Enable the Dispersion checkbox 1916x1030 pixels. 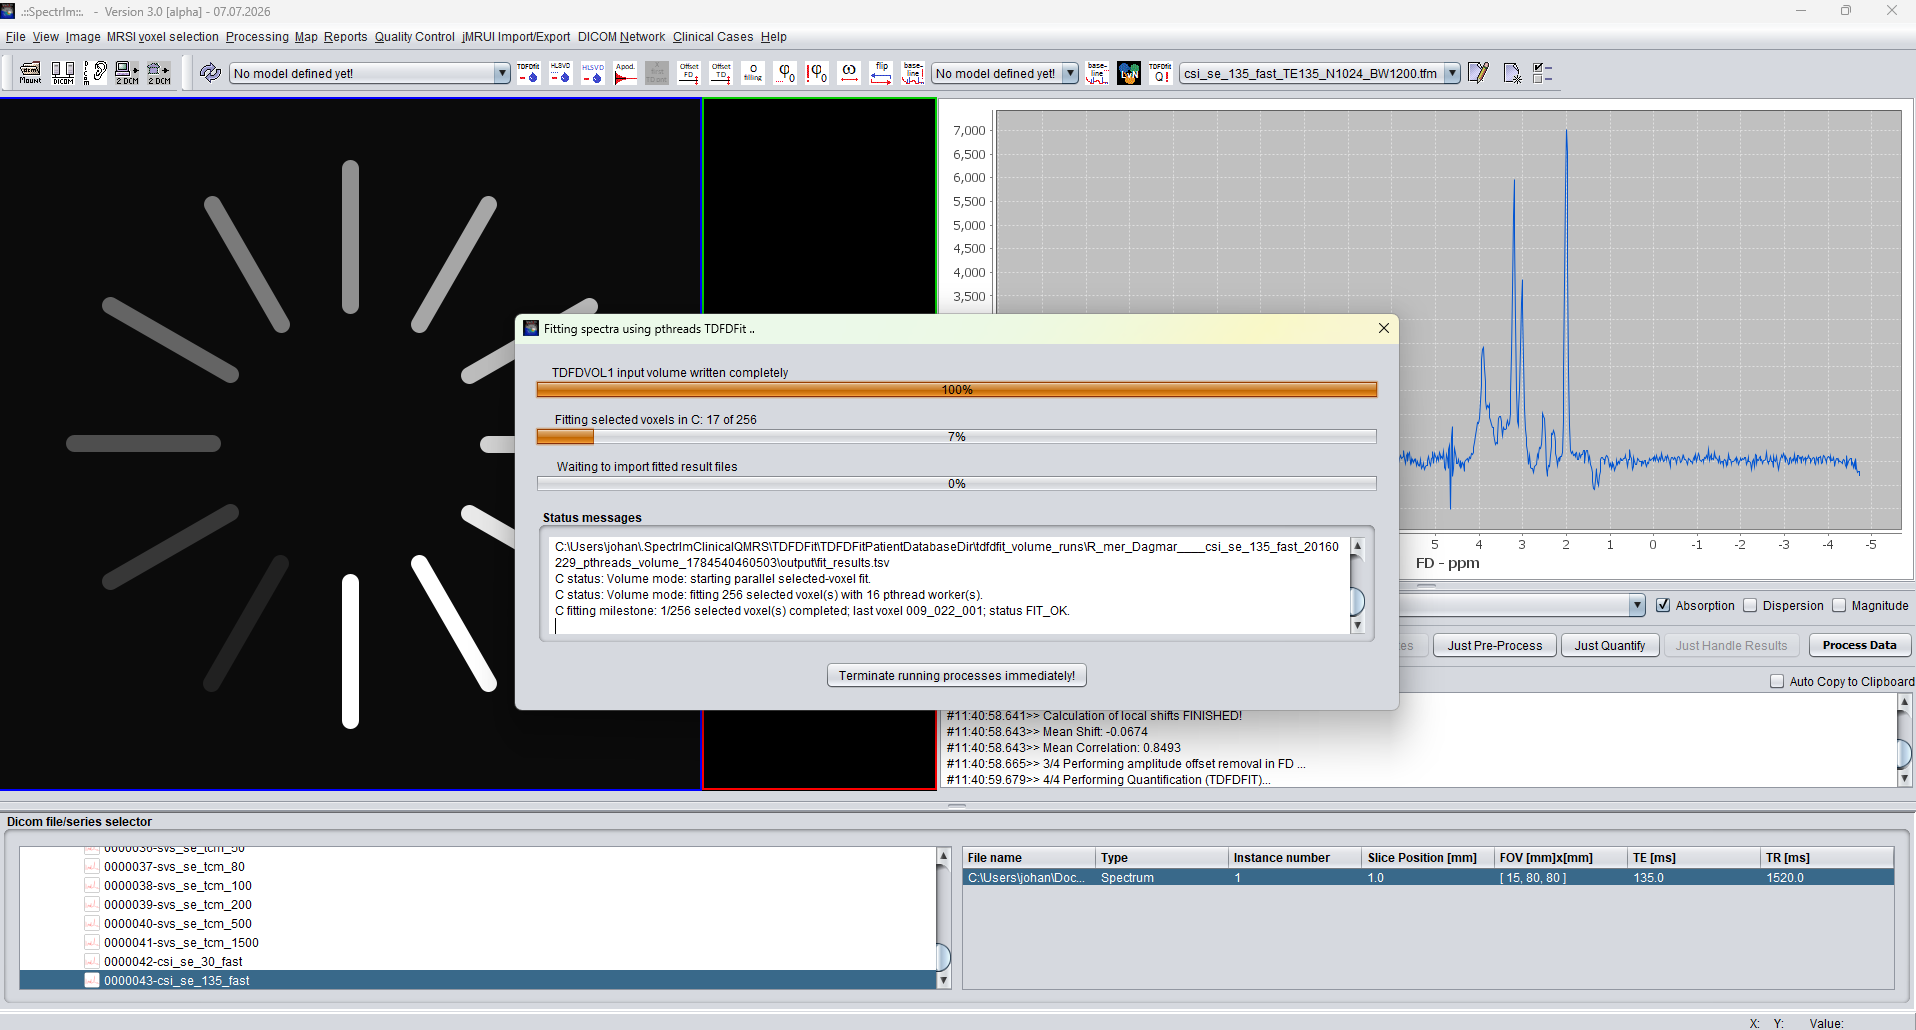click(x=1750, y=605)
